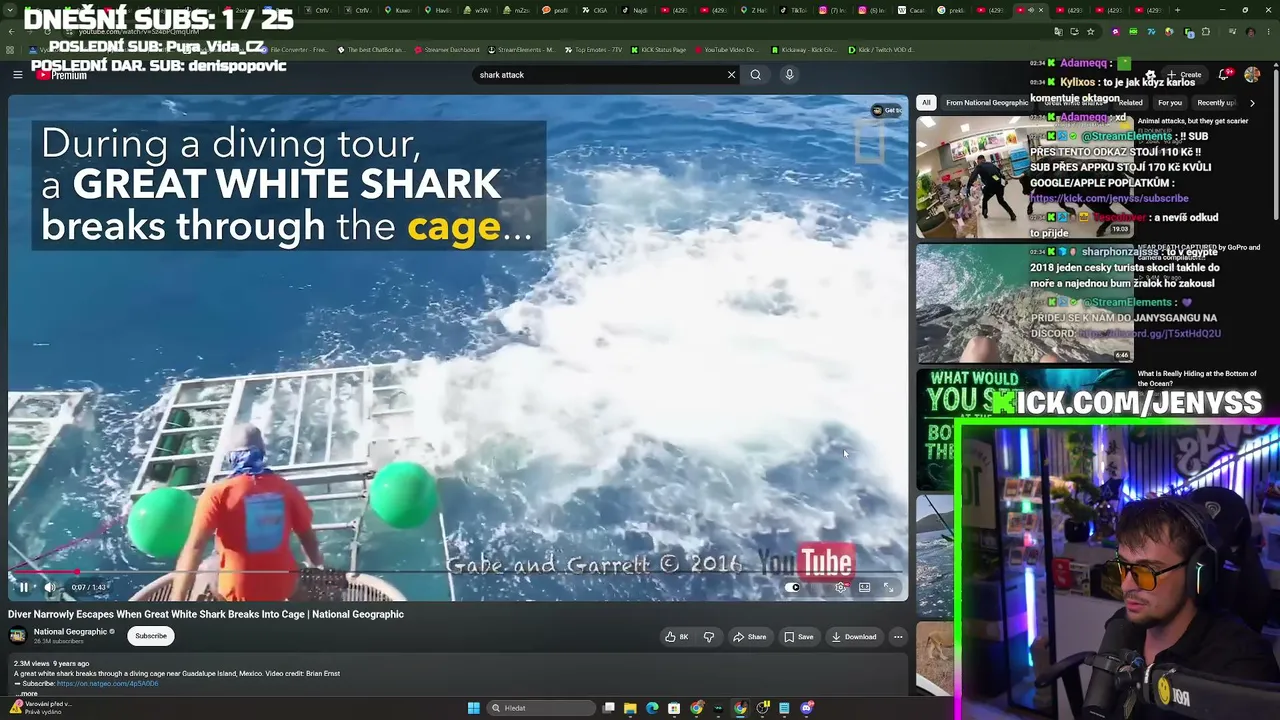Open the 19:03 store attack video thumbnail
The image size is (1280, 720).
pyautogui.click(x=1023, y=177)
